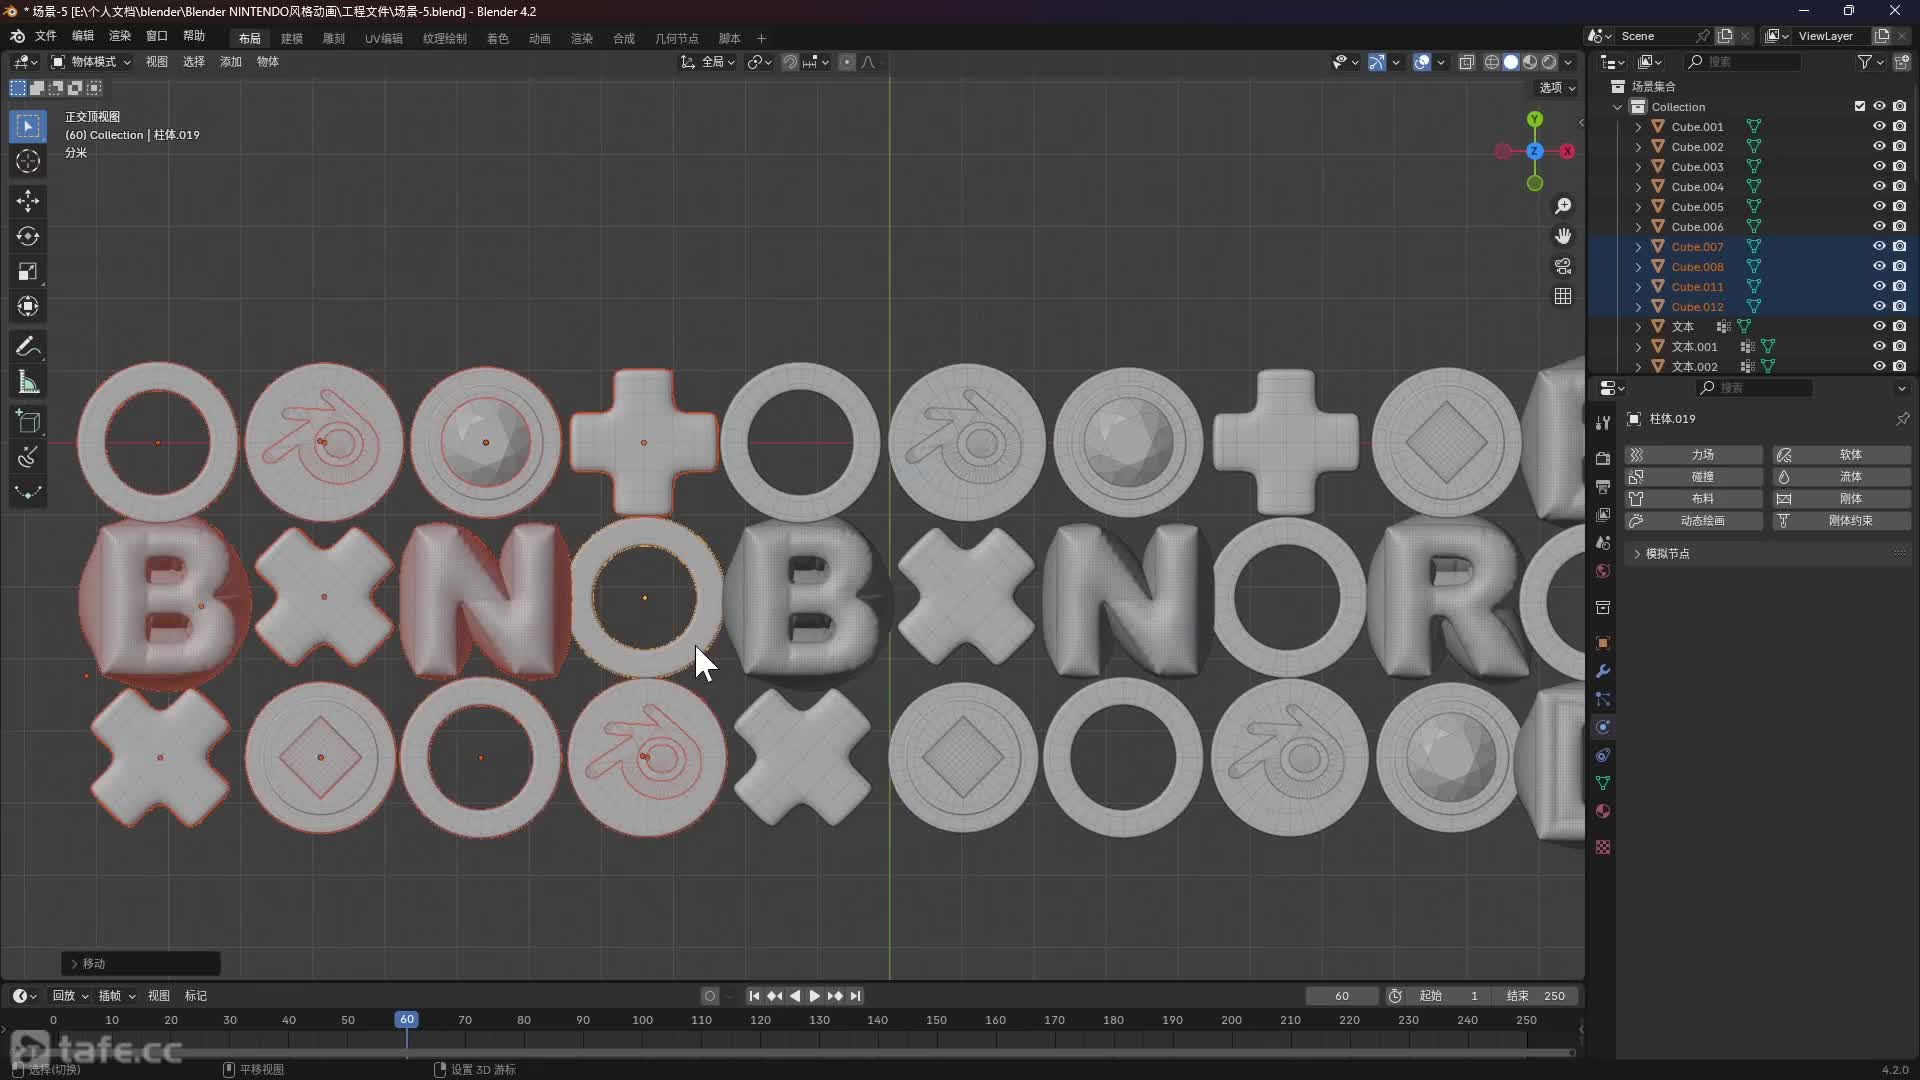Click the pan view hand icon
This screenshot has width=1920, height=1080.
coord(1563,236)
